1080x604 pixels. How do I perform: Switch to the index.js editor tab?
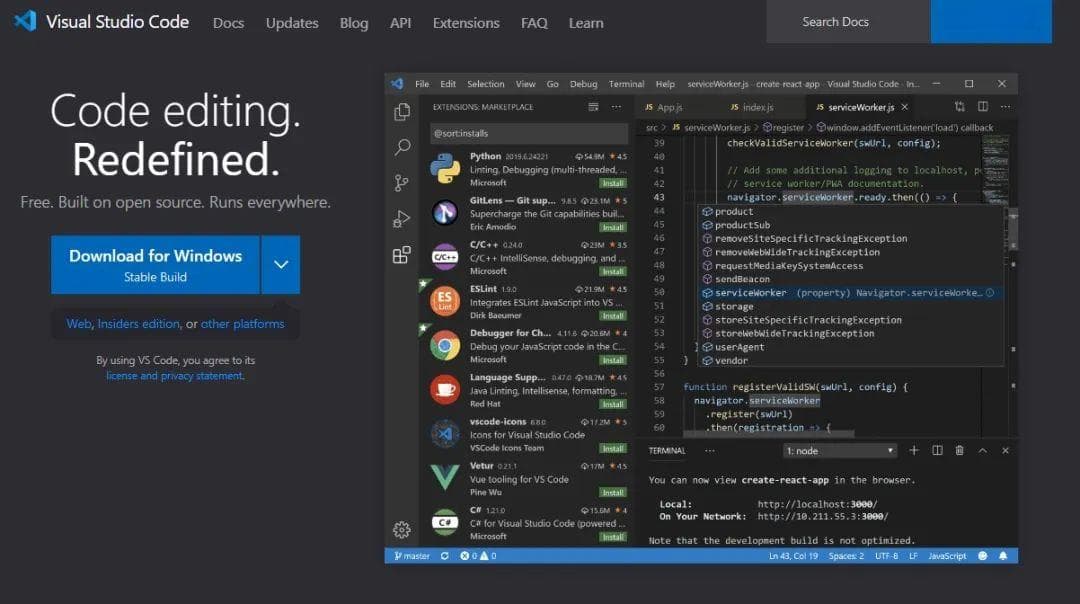pos(758,107)
